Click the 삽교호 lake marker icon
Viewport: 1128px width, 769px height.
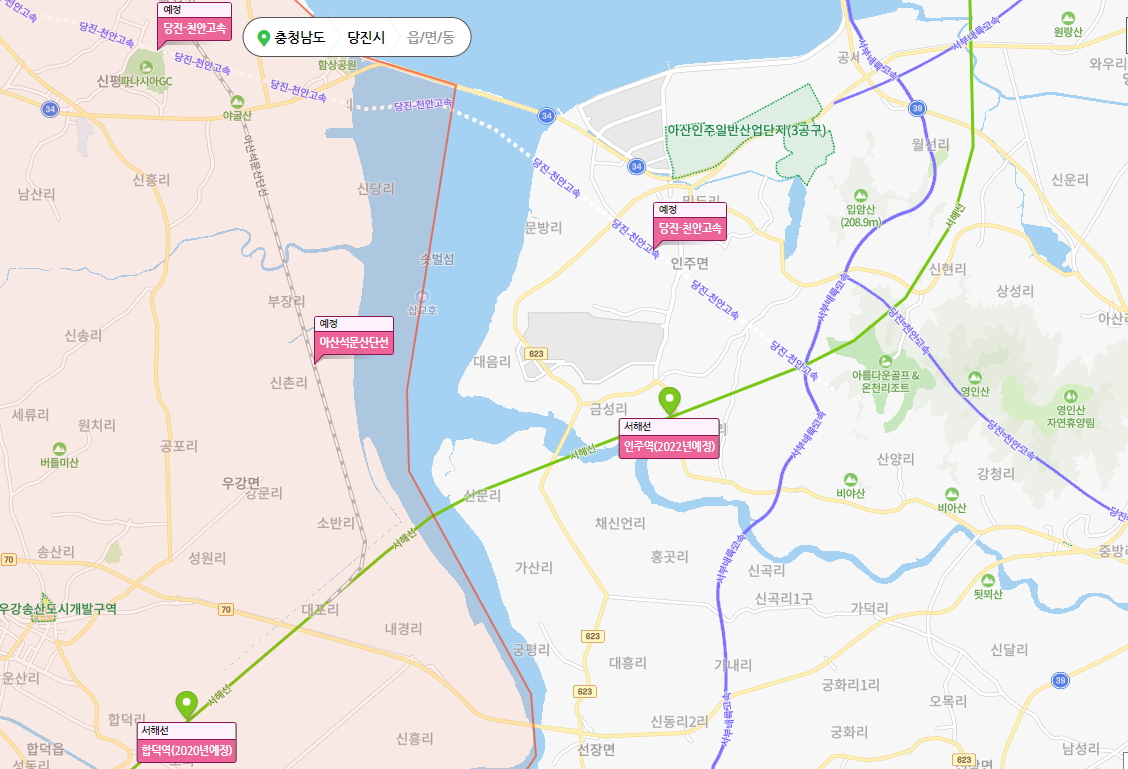tap(422, 296)
